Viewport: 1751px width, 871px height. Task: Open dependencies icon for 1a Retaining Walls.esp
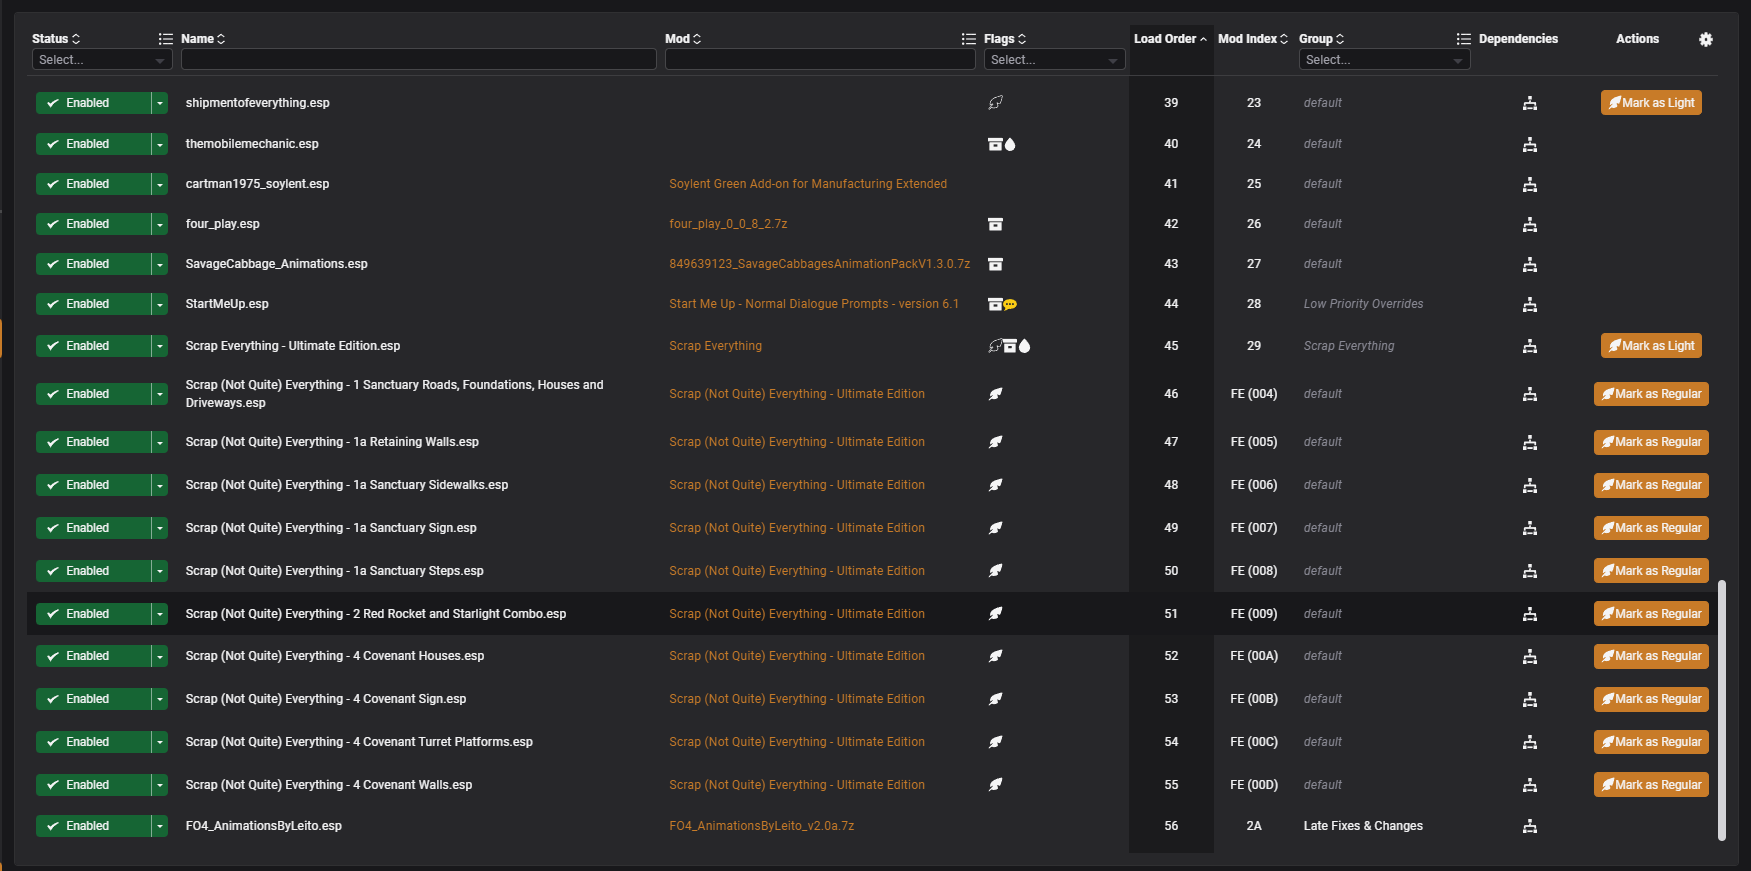pos(1529,442)
